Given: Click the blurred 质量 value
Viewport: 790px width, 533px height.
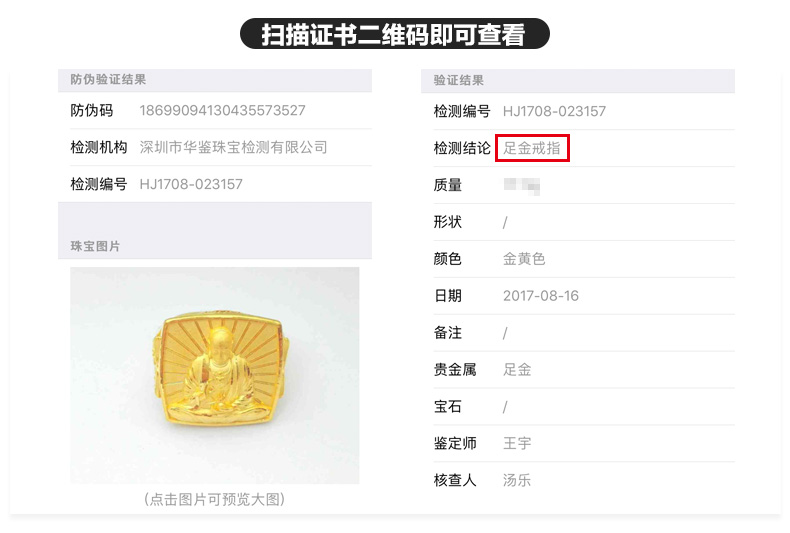Looking at the screenshot, I should click(522, 186).
